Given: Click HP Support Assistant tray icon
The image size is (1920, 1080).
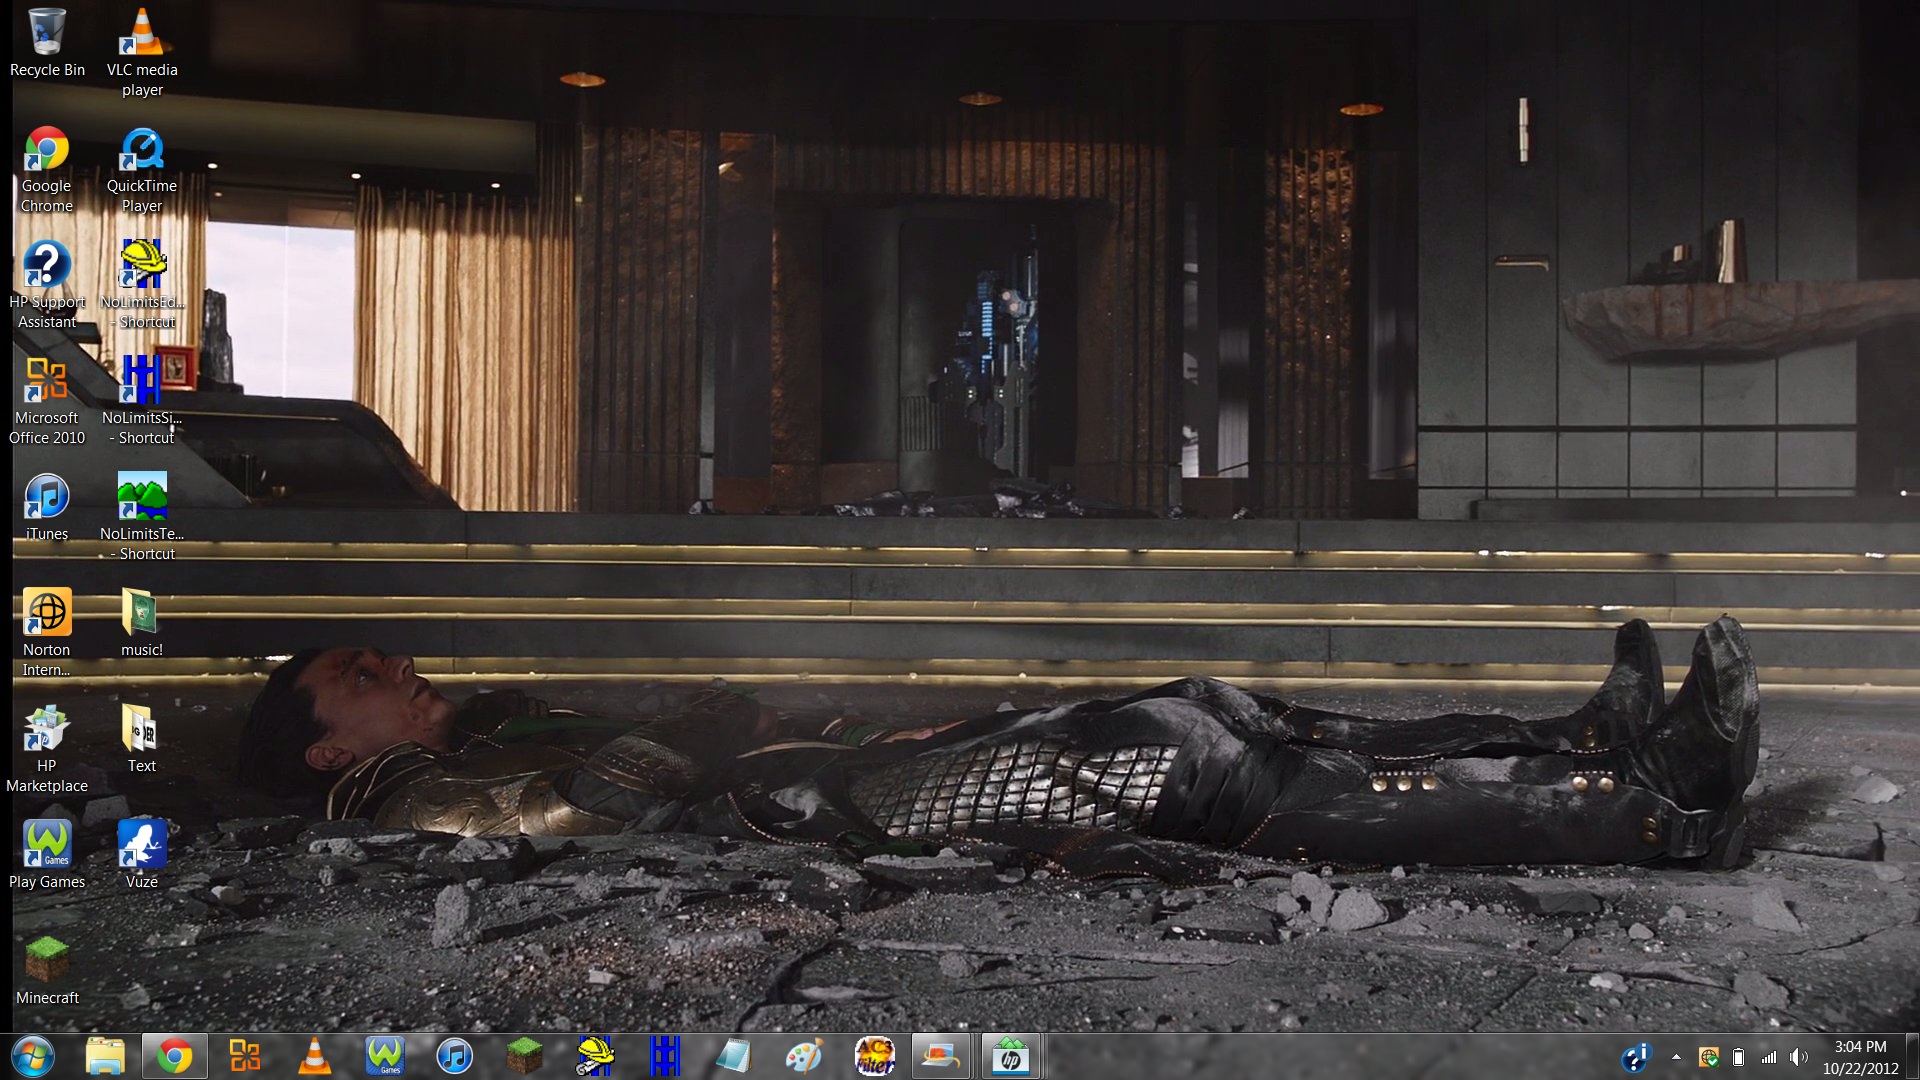Looking at the screenshot, I should coord(1637,1057).
